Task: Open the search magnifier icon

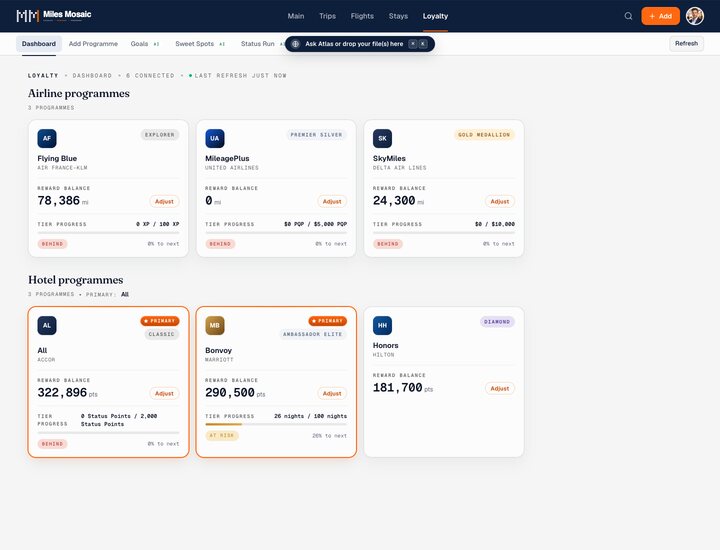Action: (628, 16)
